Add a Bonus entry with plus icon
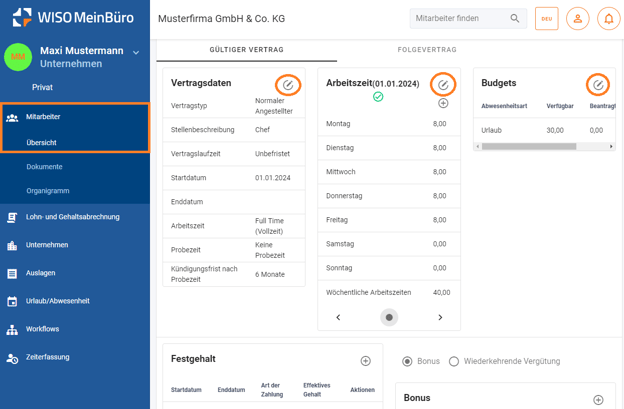 pyautogui.click(x=598, y=400)
